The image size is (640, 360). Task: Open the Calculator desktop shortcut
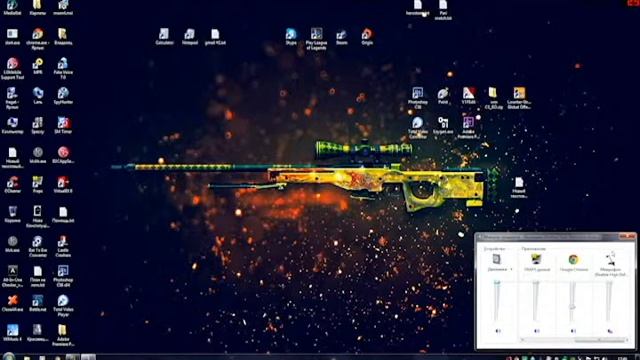click(x=164, y=35)
